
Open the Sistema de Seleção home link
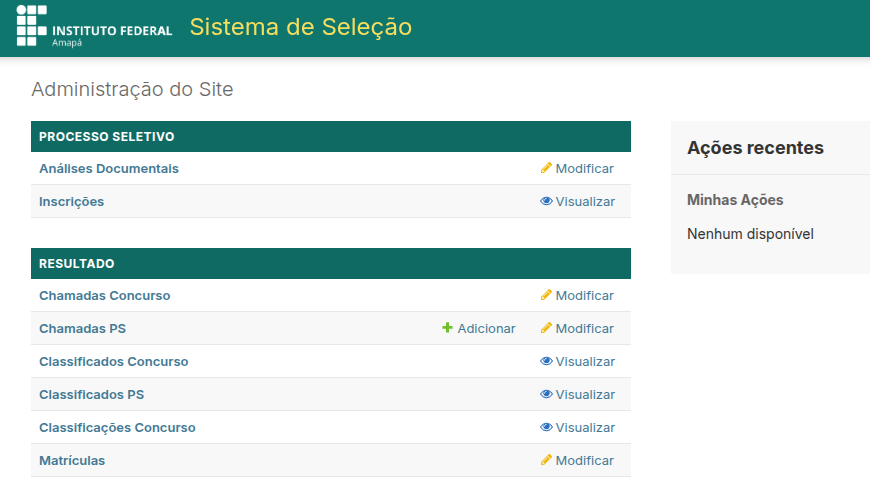pyautogui.click(x=300, y=27)
